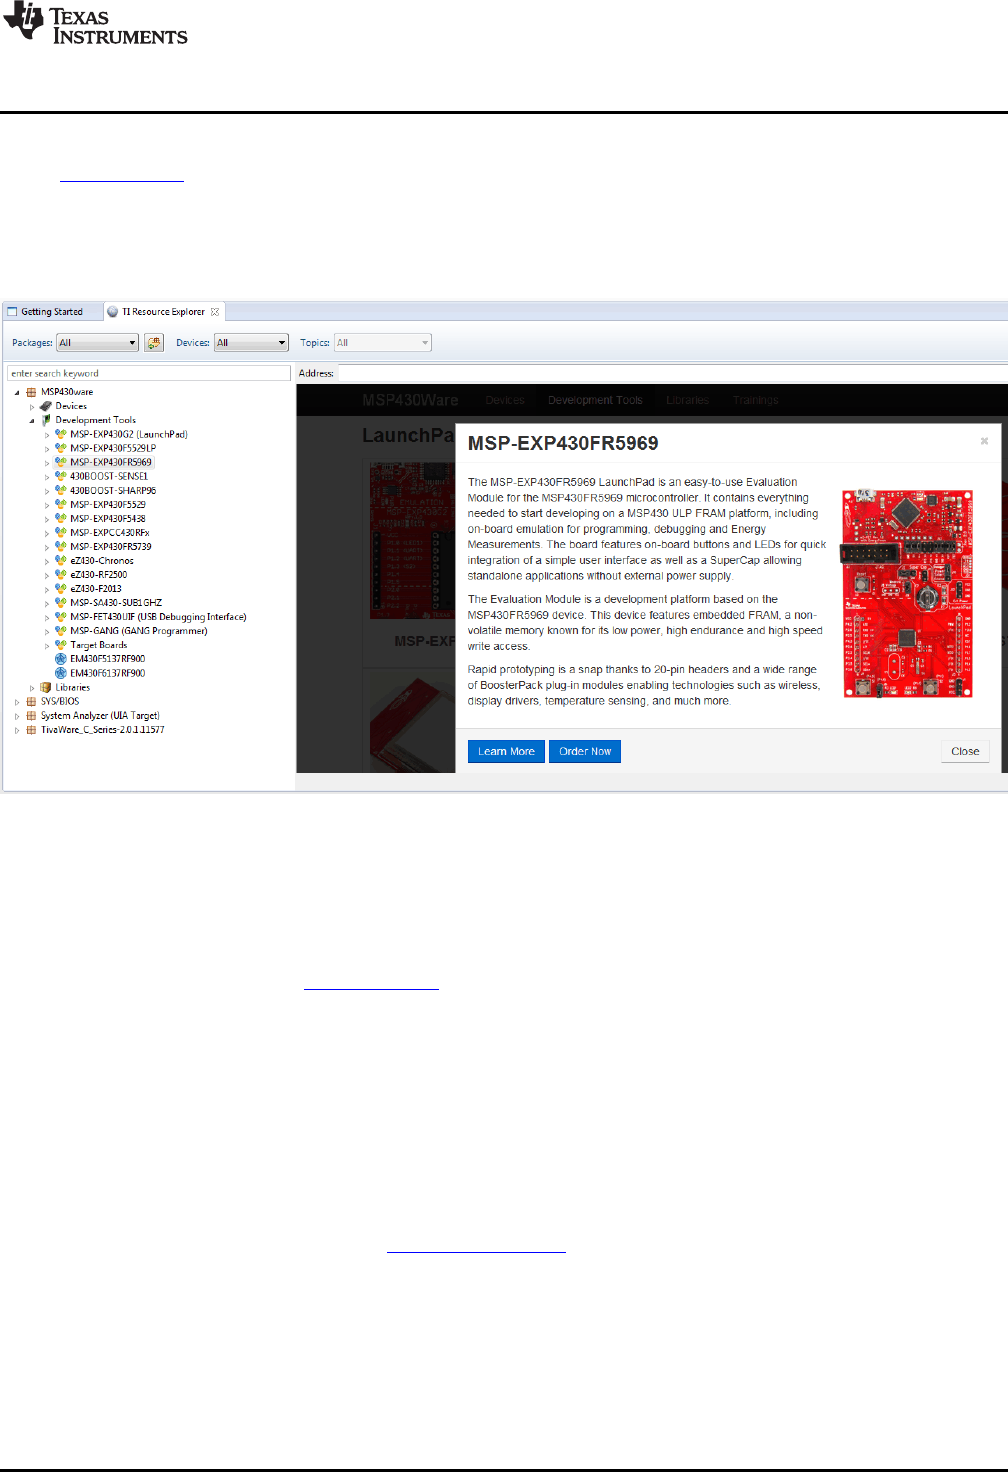Expand the eZ430-RF2500 tree node
The width and height of the screenshot is (1008, 1472).
coord(47,574)
